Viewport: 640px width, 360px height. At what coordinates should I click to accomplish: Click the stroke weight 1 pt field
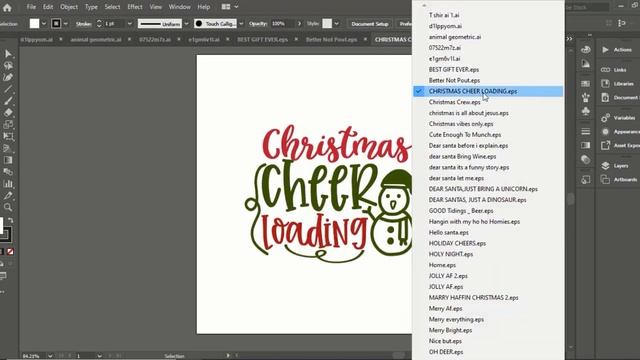point(114,24)
